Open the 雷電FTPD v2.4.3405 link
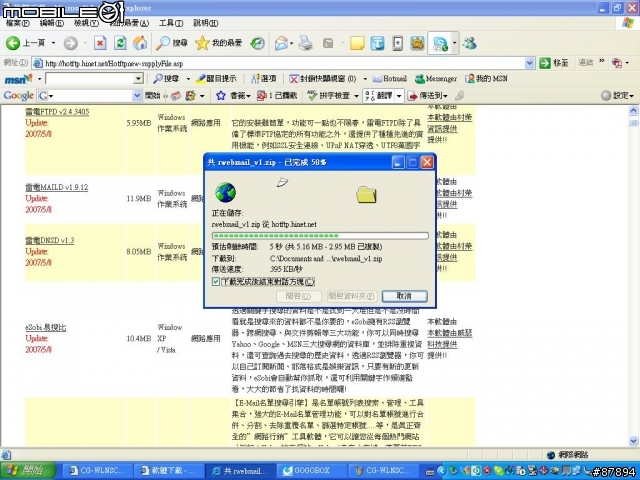This screenshot has width=640, height=480. point(57,111)
